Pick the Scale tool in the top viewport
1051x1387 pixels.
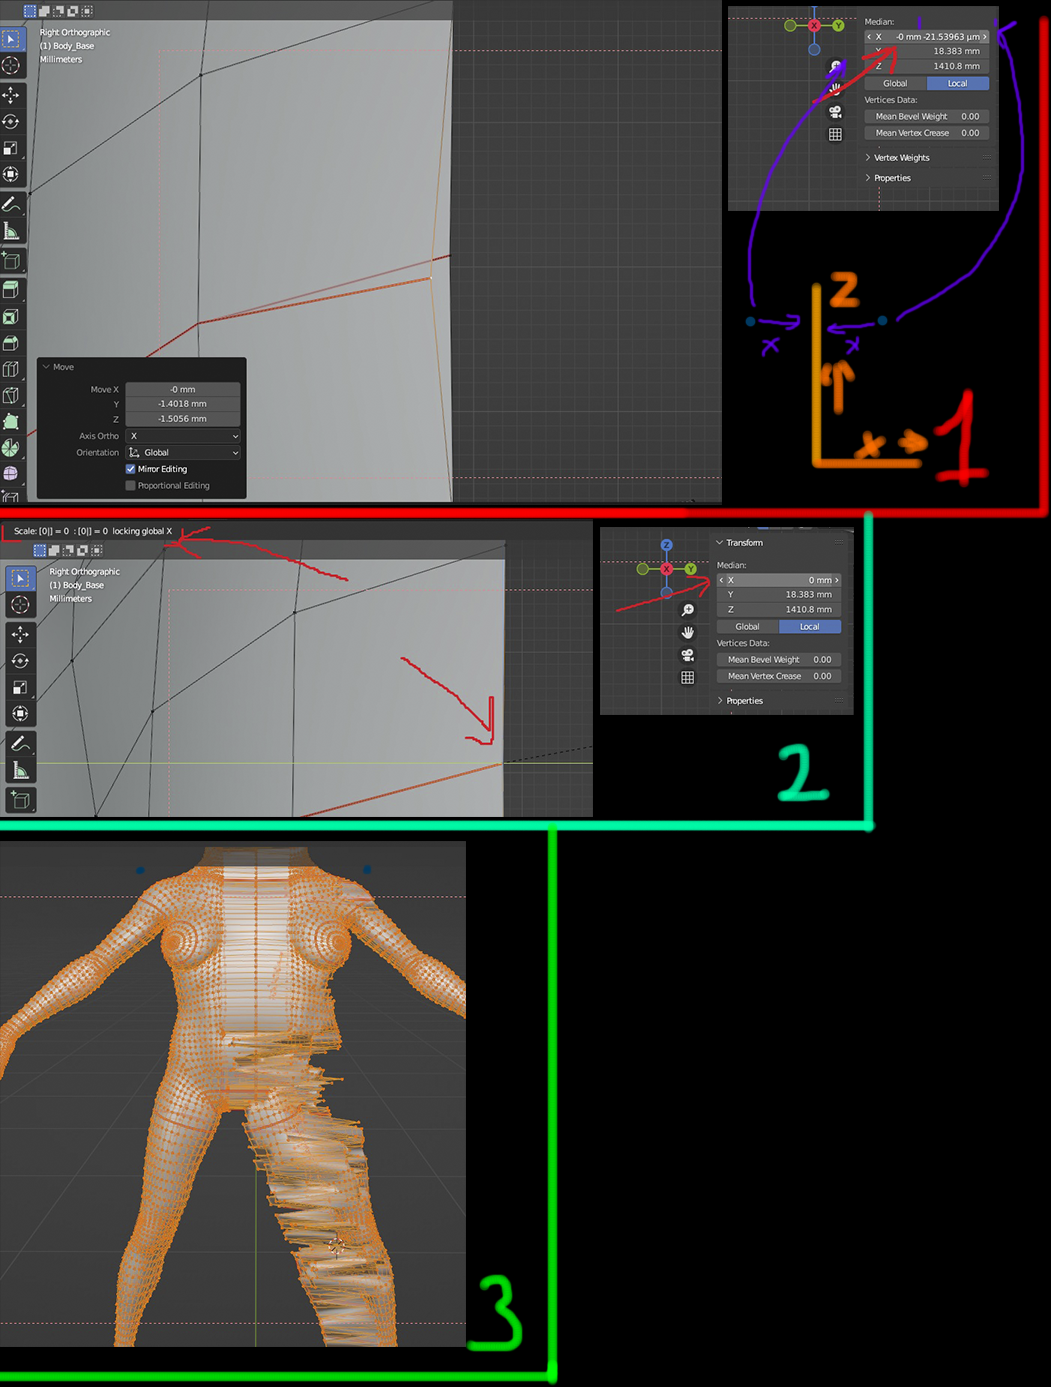pos(11,148)
